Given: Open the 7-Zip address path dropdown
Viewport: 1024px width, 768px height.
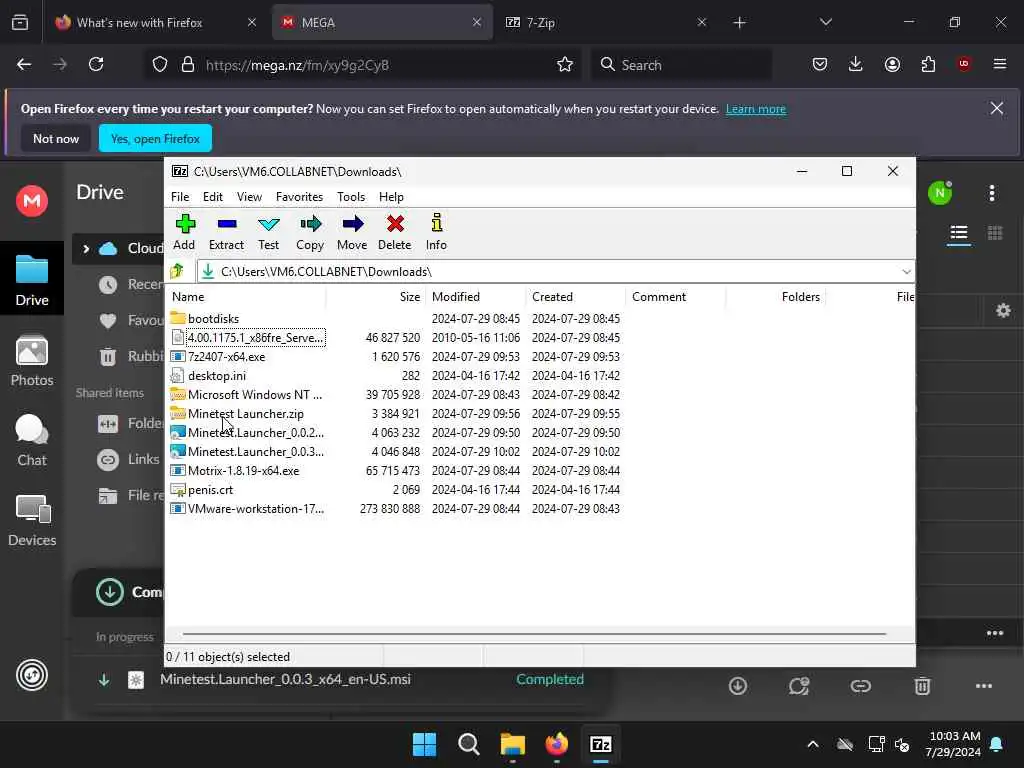Looking at the screenshot, I should 906,272.
